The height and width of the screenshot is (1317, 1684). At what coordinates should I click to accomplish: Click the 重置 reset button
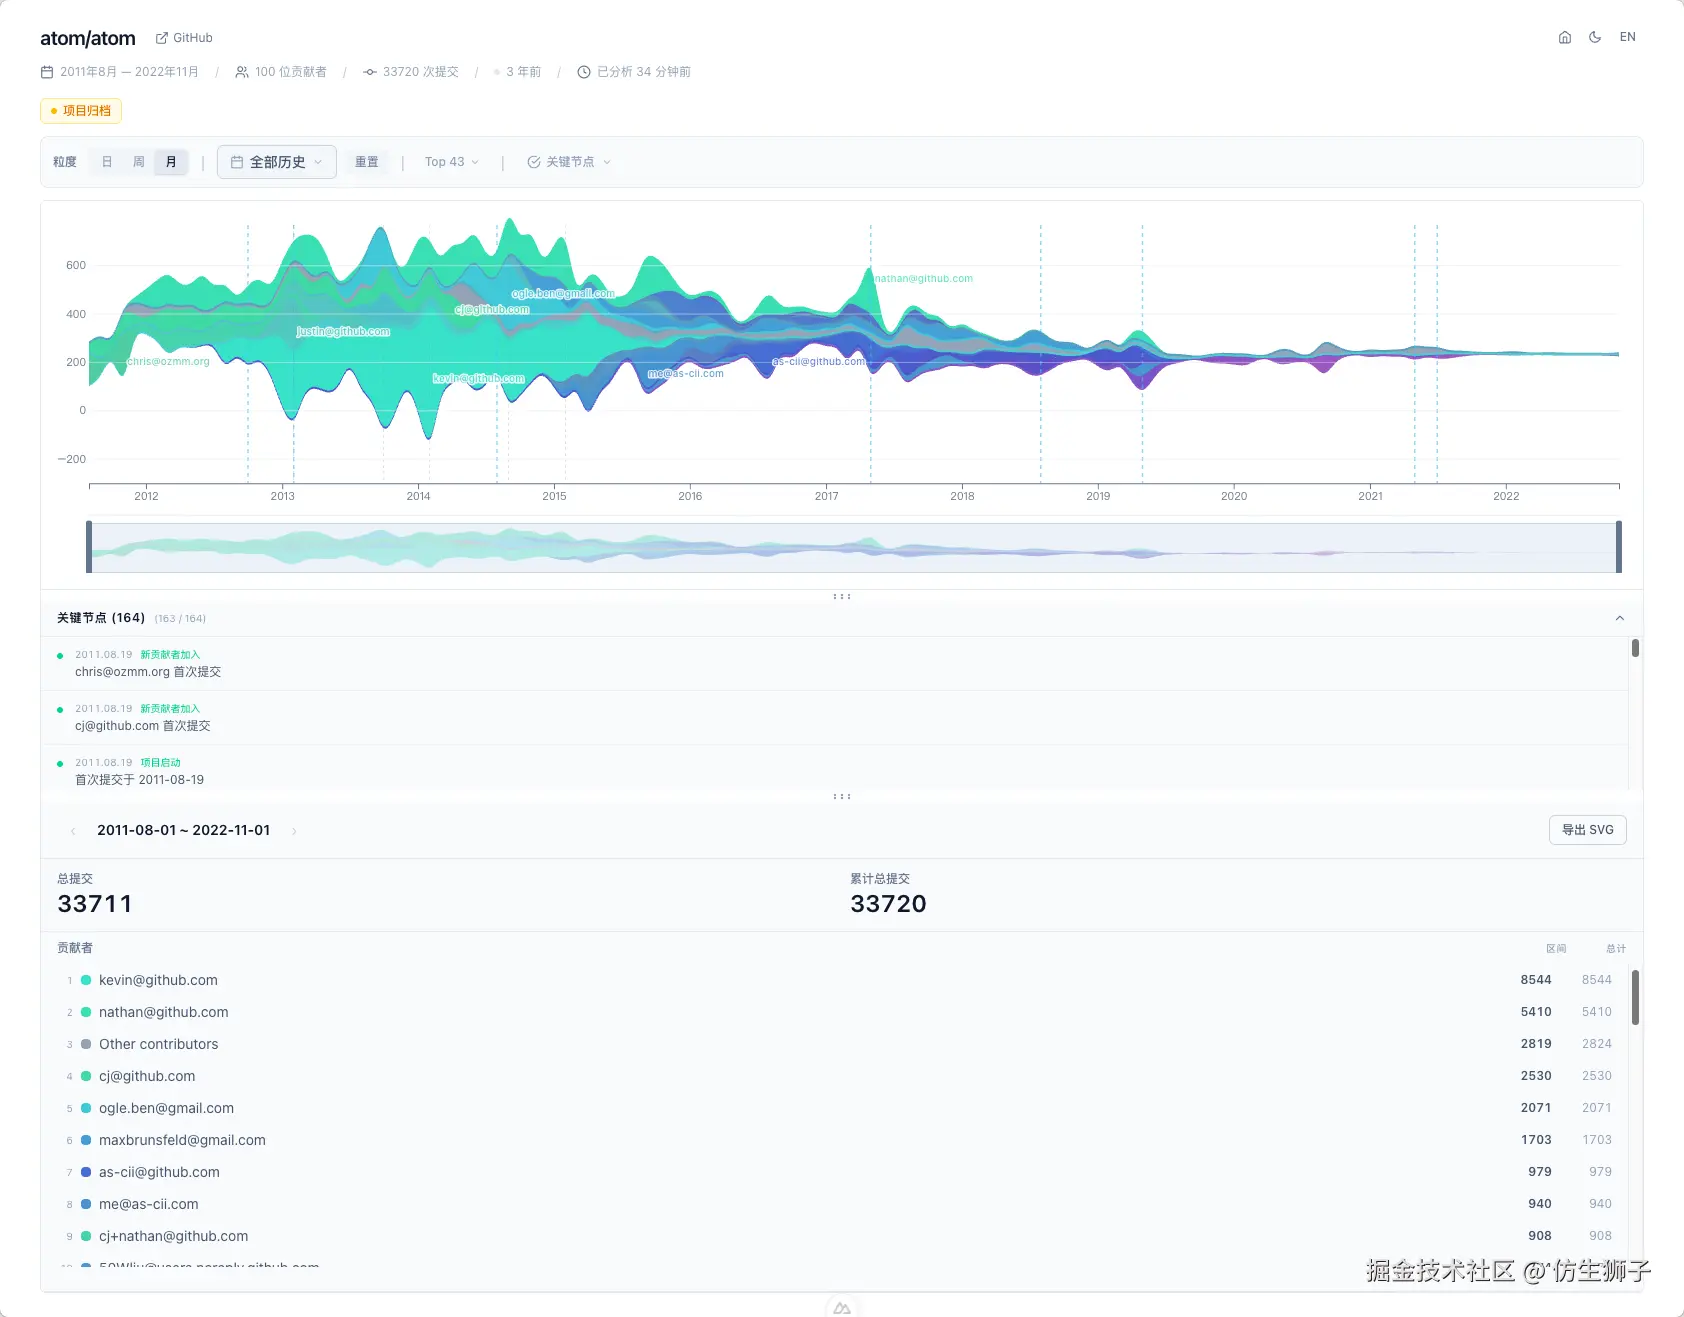[367, 162]
